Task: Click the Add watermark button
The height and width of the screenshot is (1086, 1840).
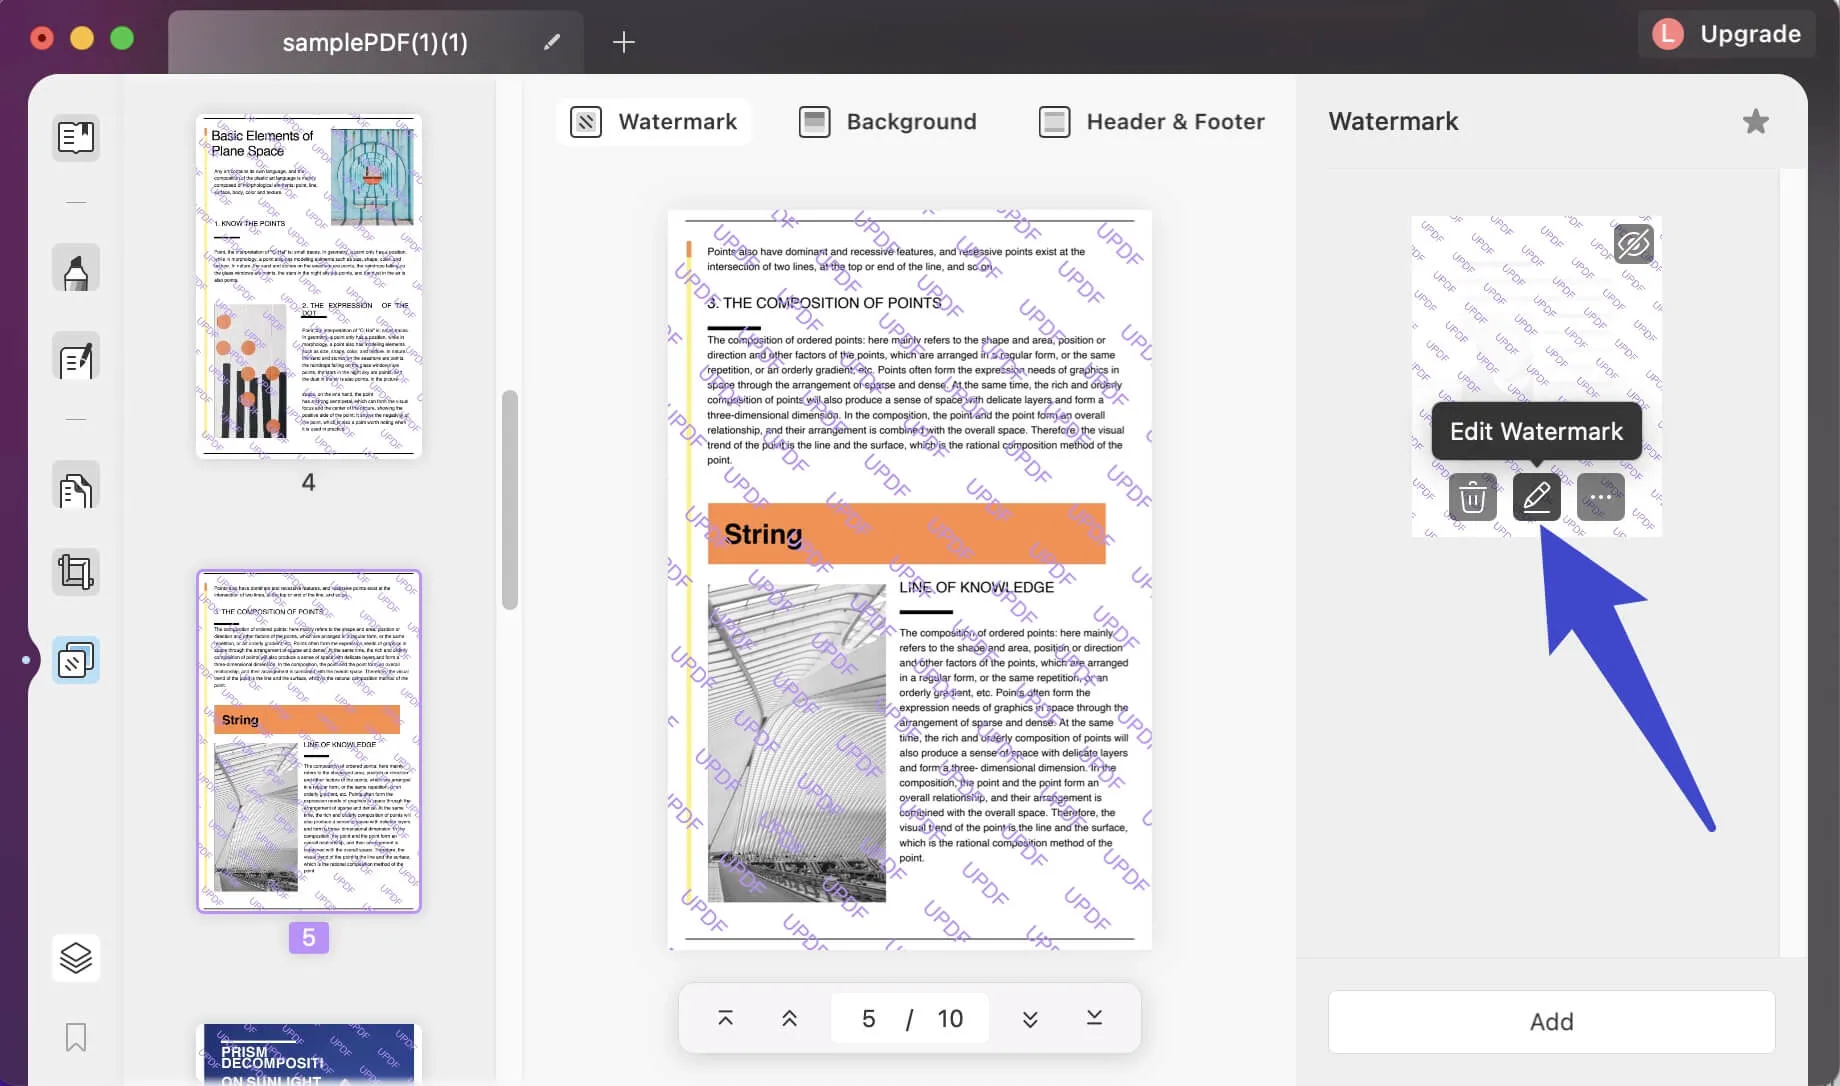Action: pos(1551,1022)
